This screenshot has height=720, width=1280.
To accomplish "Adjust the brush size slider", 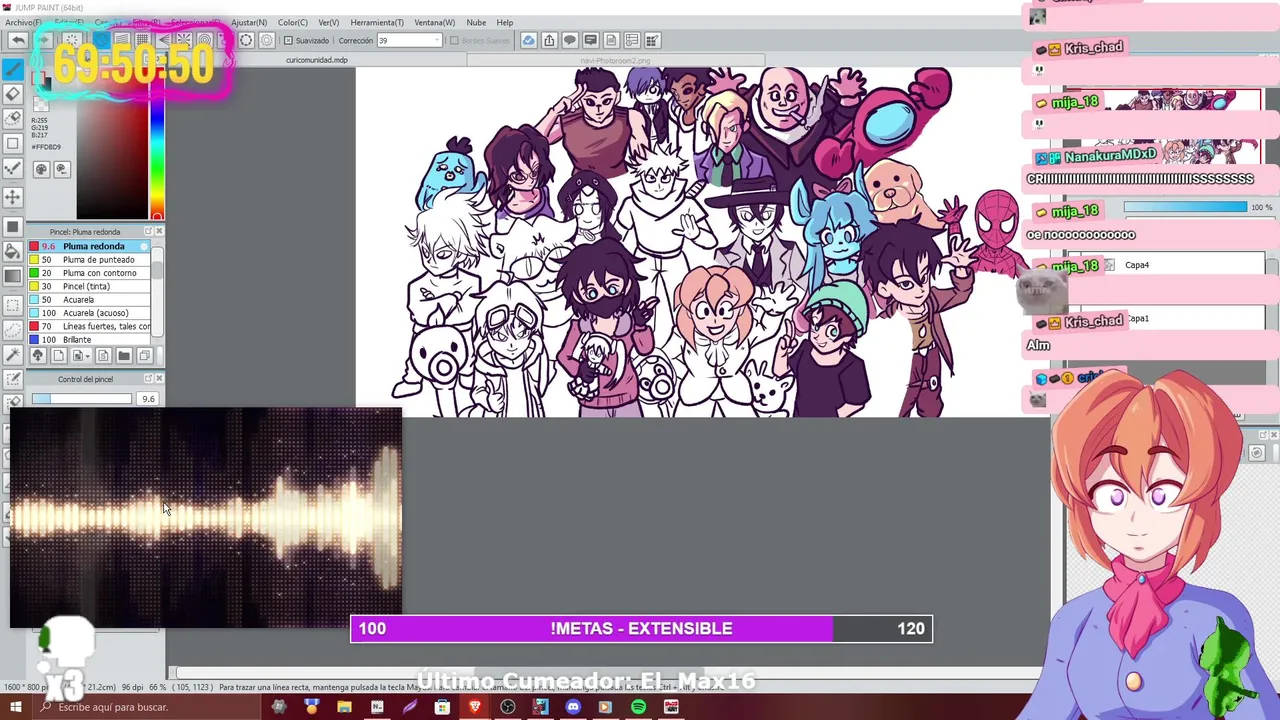I will click(81, 399).
